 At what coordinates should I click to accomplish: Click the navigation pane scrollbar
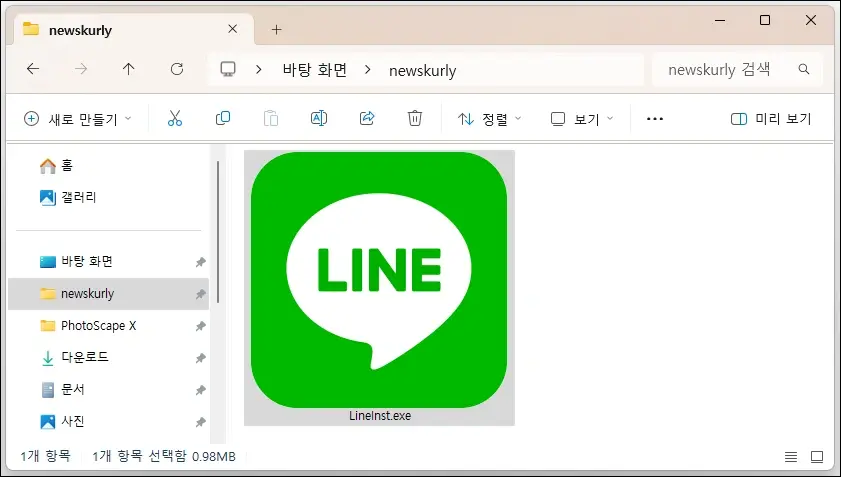218,231
